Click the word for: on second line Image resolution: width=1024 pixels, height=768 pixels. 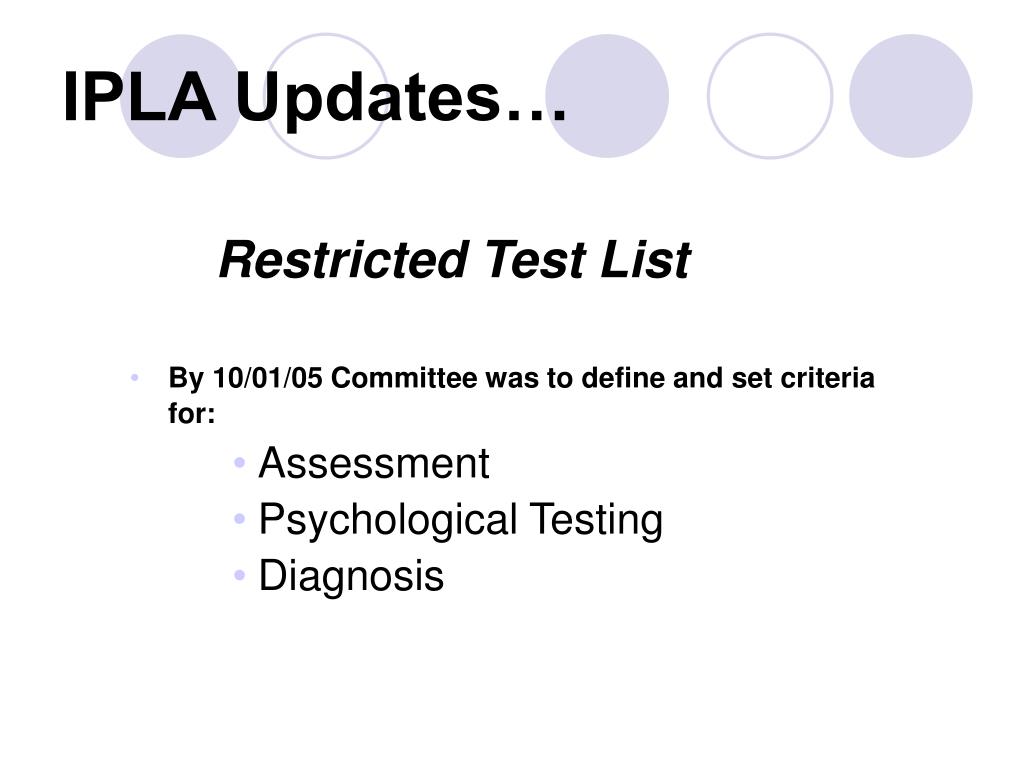[191, 413]
